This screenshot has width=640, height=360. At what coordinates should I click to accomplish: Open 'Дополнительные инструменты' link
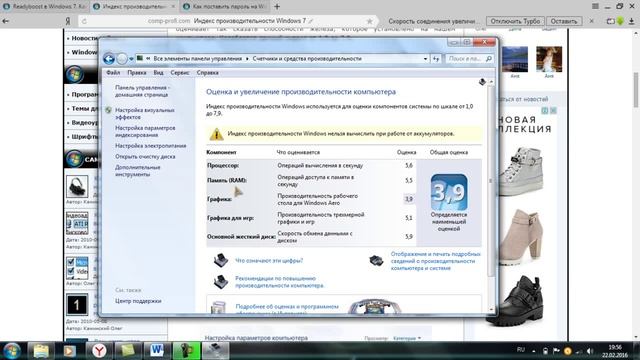click(138, 171)
